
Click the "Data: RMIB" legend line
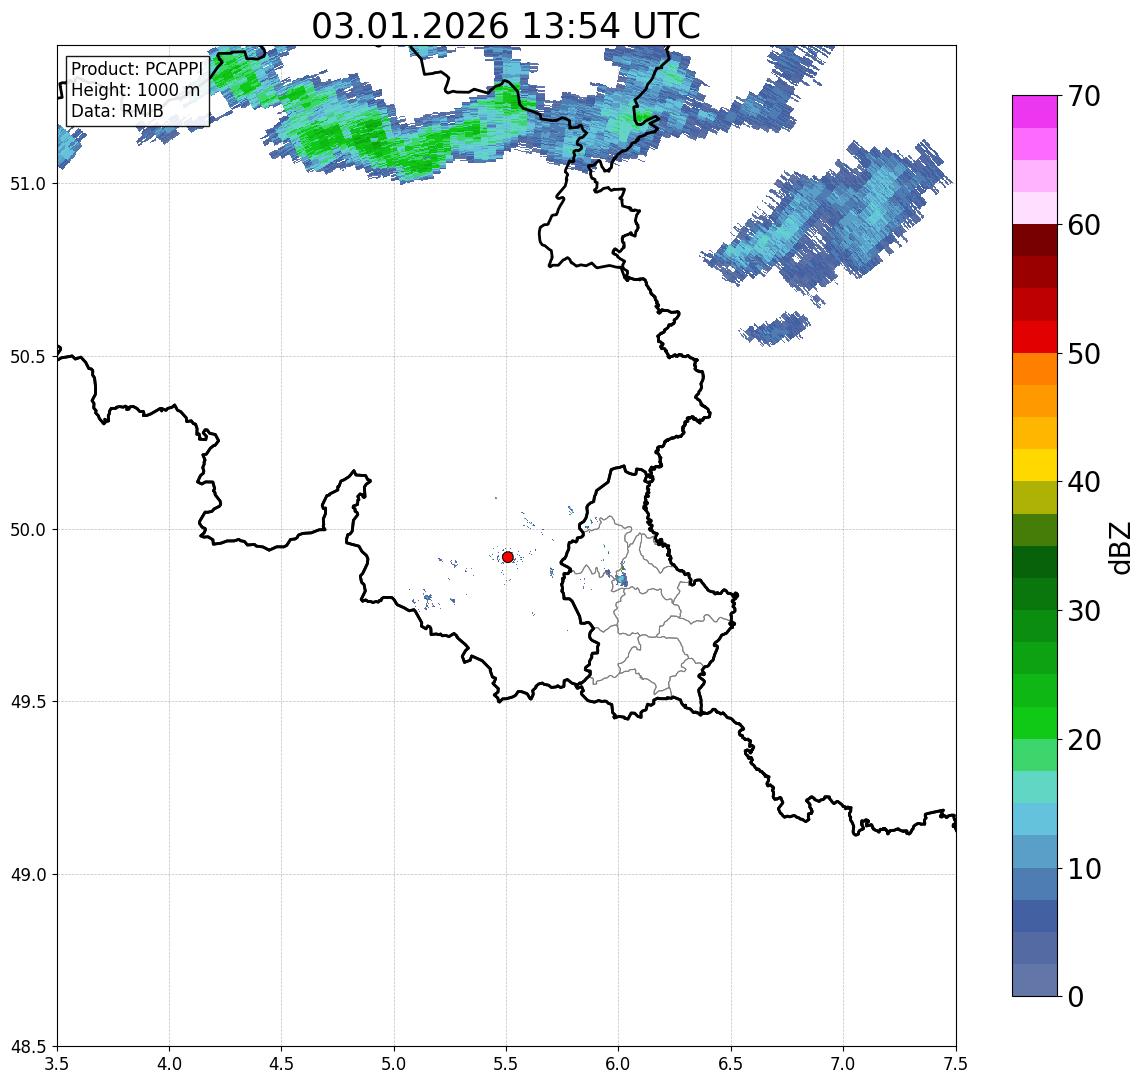(x=117, y=111)
